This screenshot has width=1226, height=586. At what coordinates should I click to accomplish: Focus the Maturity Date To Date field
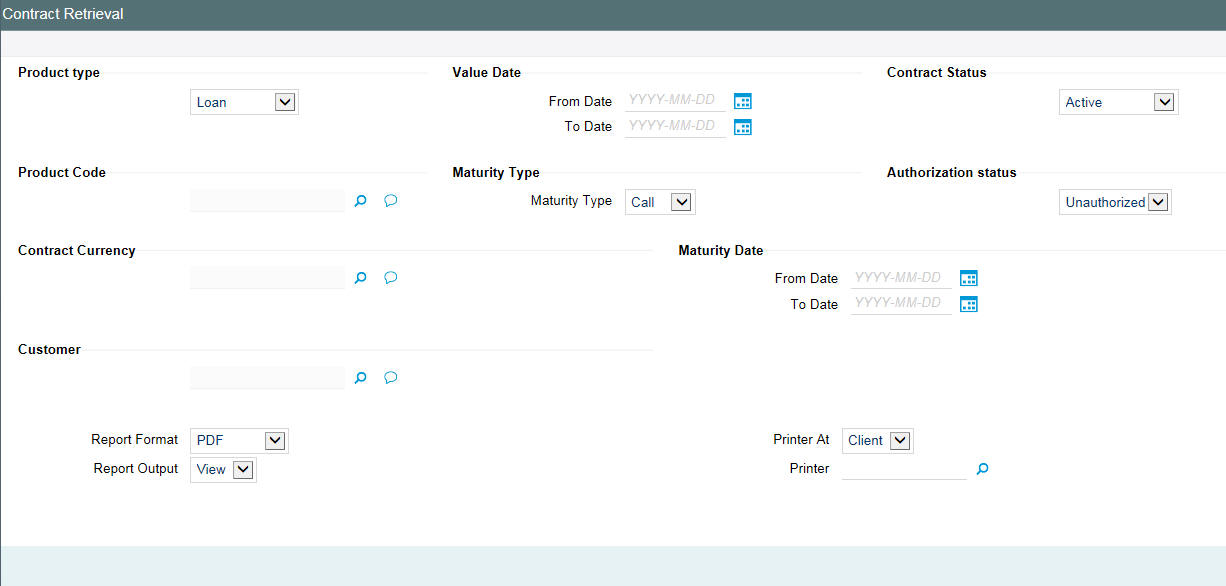(x=901, y=303)
